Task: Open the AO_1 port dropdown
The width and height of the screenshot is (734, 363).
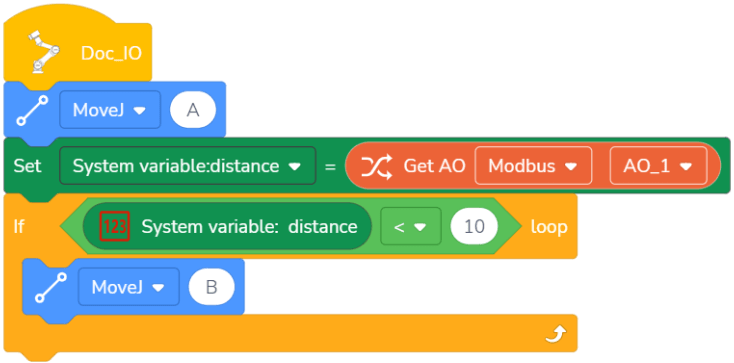Action: pos(658,166)
